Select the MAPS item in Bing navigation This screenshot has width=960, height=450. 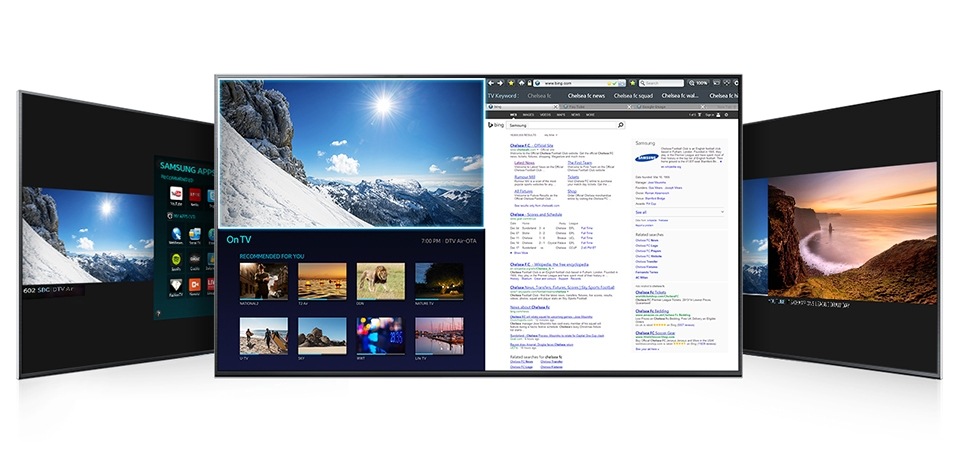pyautogui.click(x=561, y=114)
